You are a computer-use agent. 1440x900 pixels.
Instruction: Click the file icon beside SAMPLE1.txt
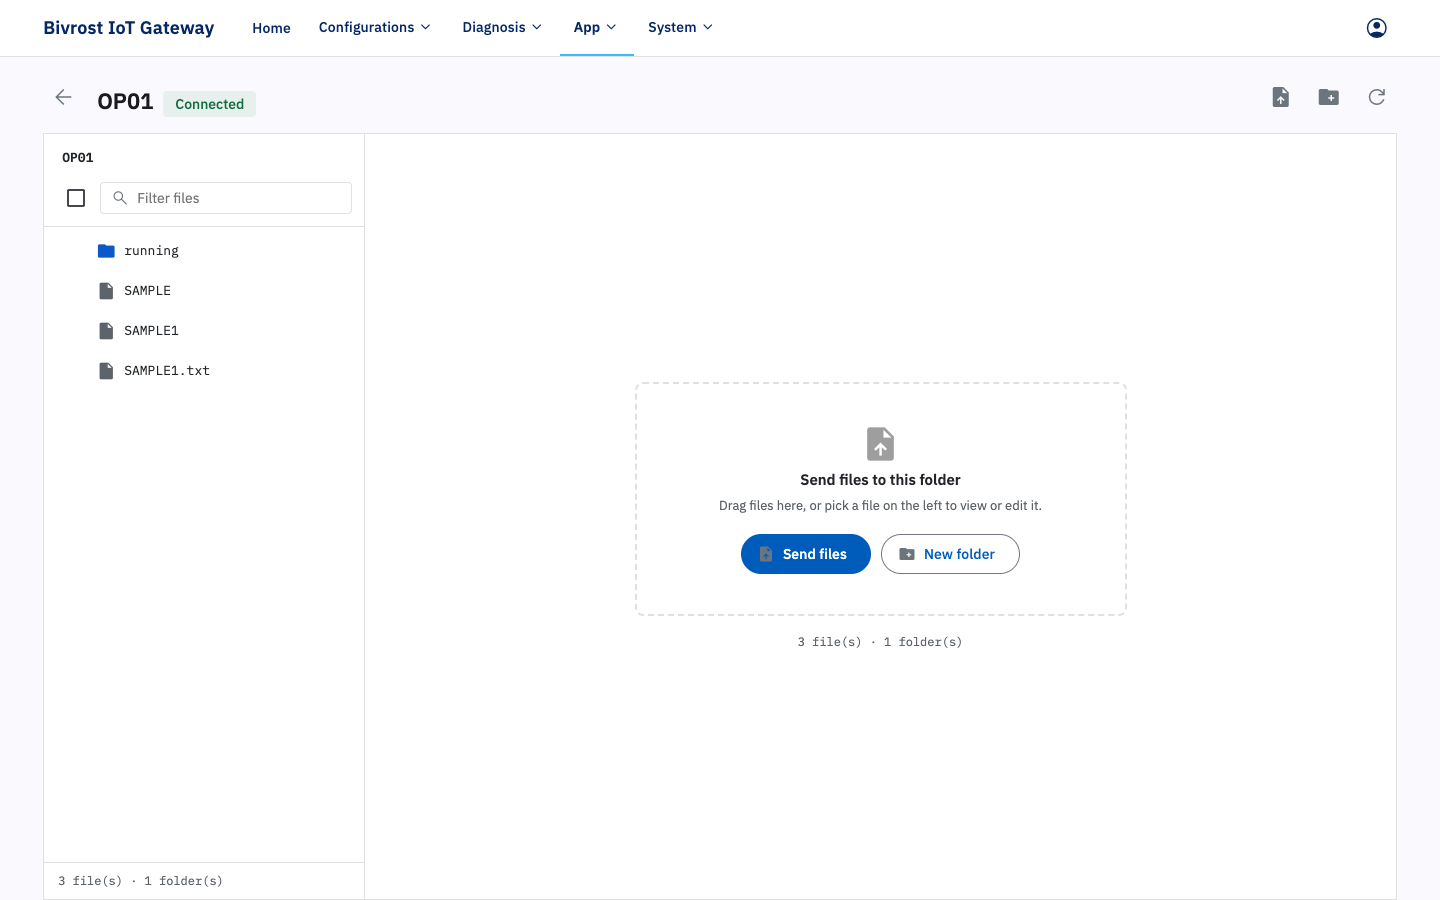pos(106,371)
